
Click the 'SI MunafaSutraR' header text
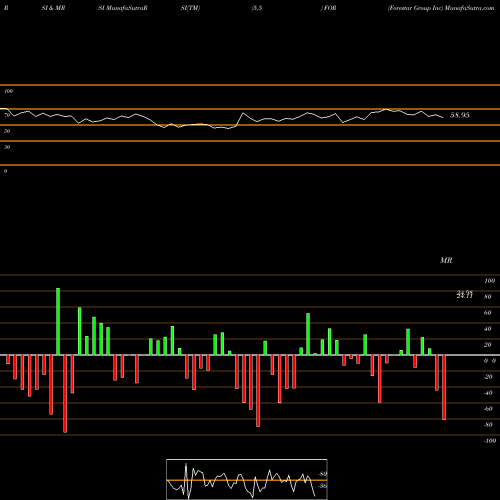click(x=123, y=8)
